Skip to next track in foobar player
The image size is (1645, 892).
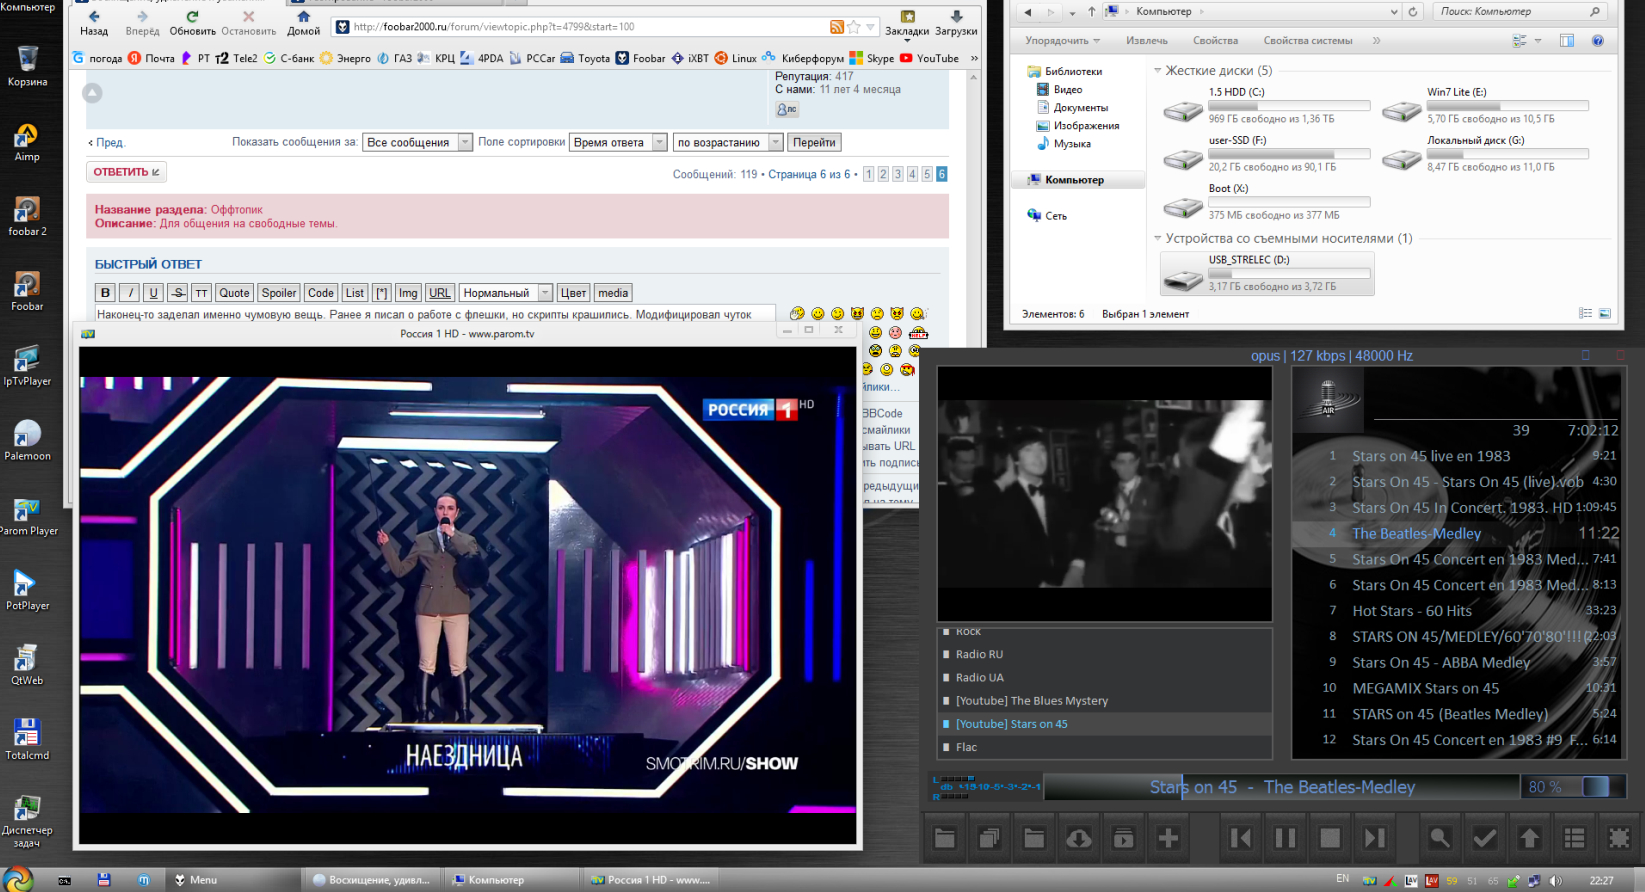(1375, 838)
